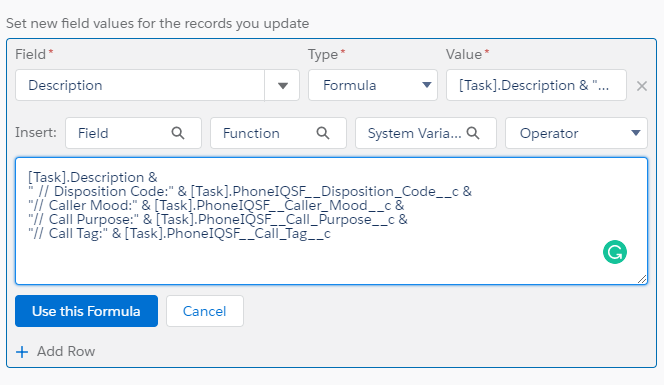Click the '[Task].Description &' formula line
This screenshot has width=664, height=385.
(93, 177)
